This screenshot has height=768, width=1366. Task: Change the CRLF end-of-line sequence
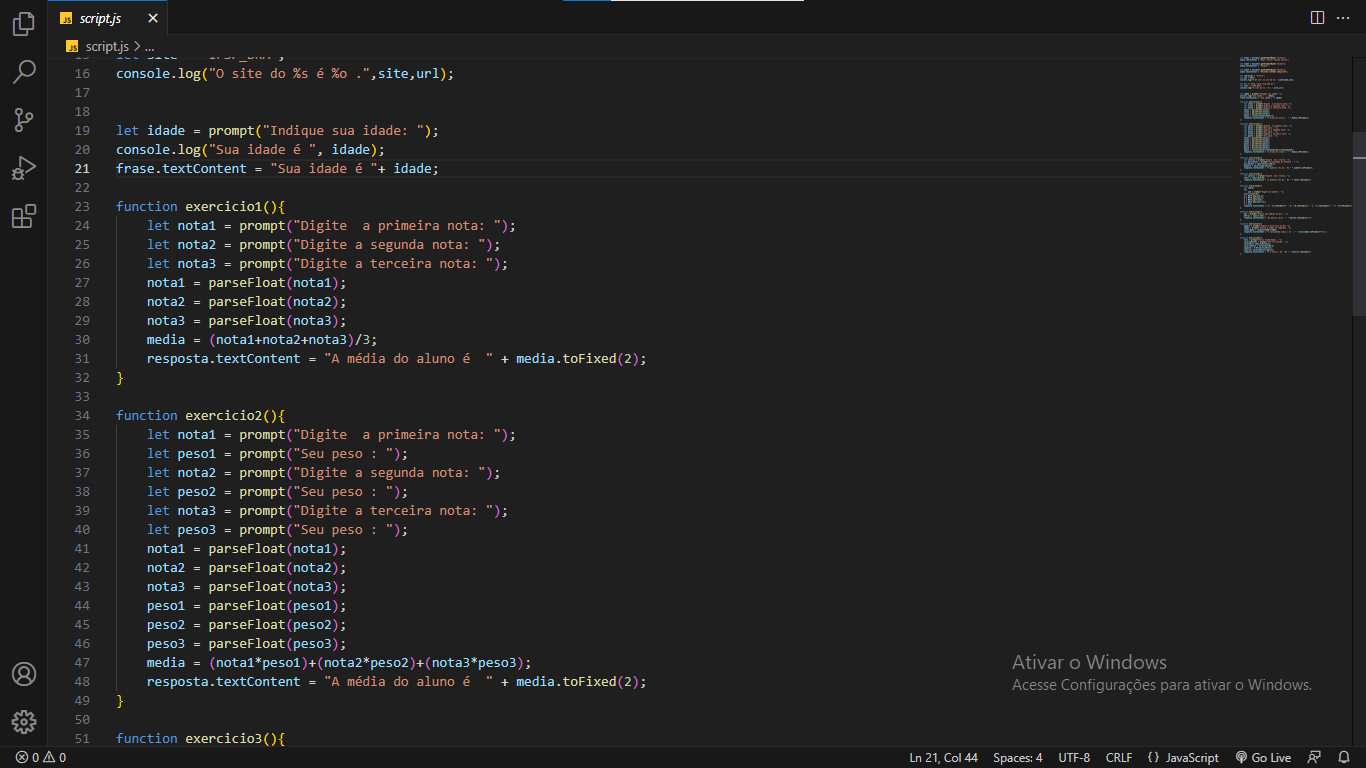click(1118, 758)
